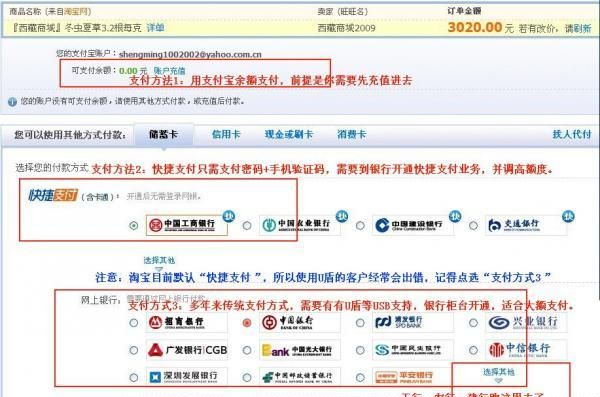This screenshot has height=397, width=600.
Task: Click the 兴业银行 bank logo
Action: coord(526,322)
